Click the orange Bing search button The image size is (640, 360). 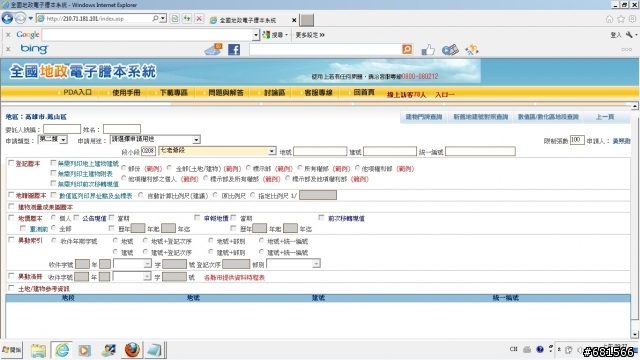407,49
